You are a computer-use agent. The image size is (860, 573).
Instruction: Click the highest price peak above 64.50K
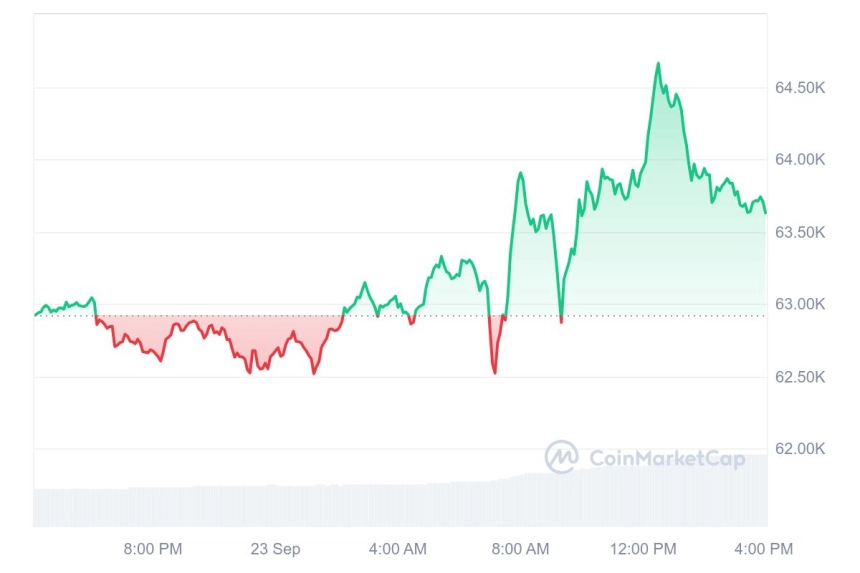click(658, 64)
